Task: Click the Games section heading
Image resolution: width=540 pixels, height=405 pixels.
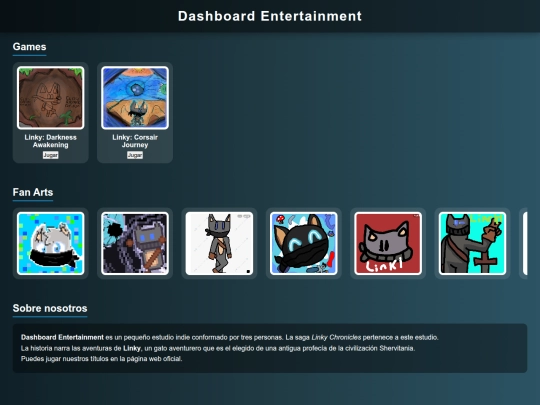Action: click(x=29, y=46)
